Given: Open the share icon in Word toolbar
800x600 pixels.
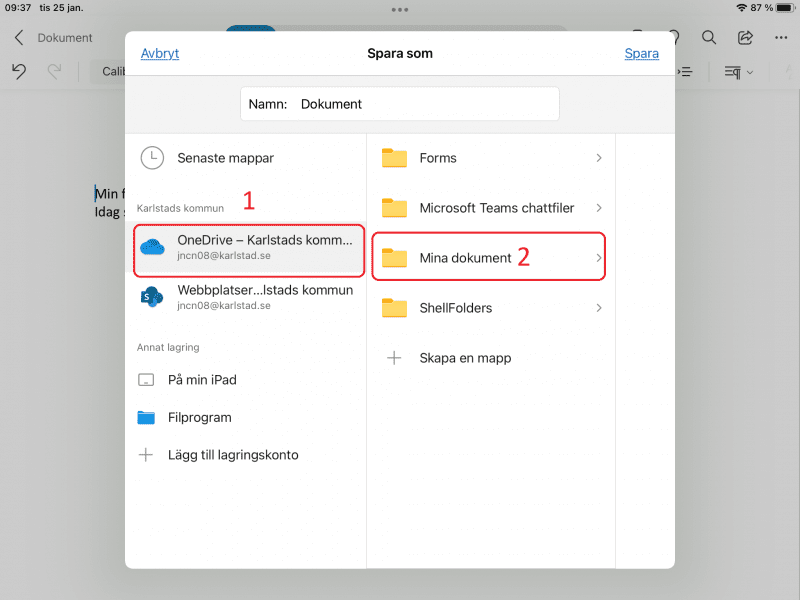Looking at the screenshot, I should (x=745, y=37).
